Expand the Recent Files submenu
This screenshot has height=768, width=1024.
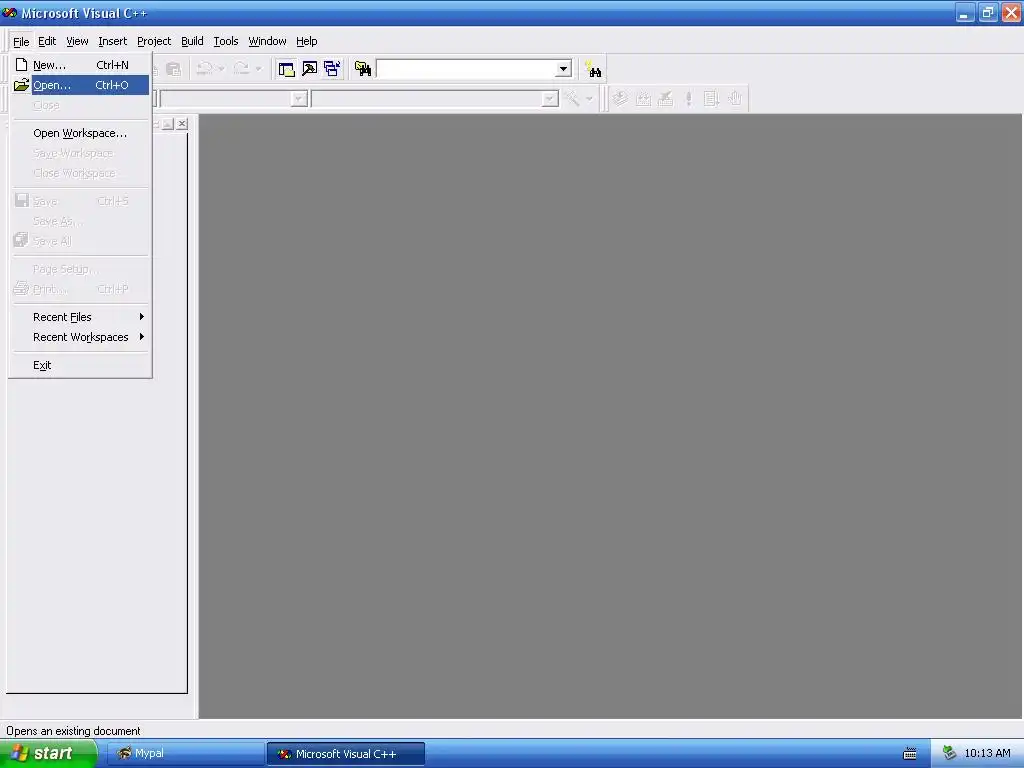pos(81,317)
